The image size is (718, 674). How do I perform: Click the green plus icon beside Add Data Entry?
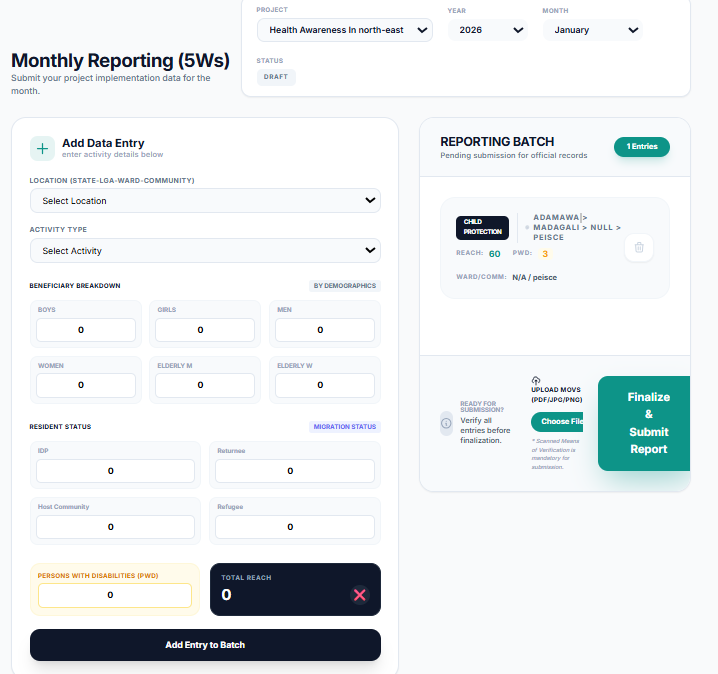point(42,148)
